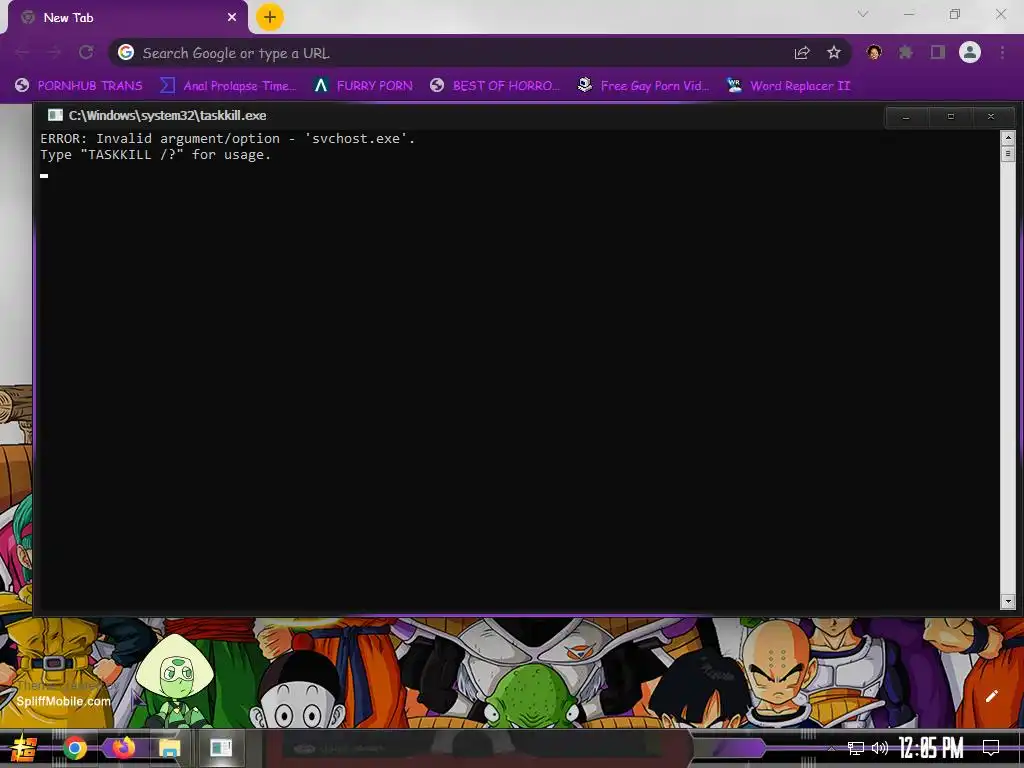The width and height of the screenshot is (1024, 768).
Task: Expand the hidden system tray icons chevron
Action: click(x=831, y=748)
